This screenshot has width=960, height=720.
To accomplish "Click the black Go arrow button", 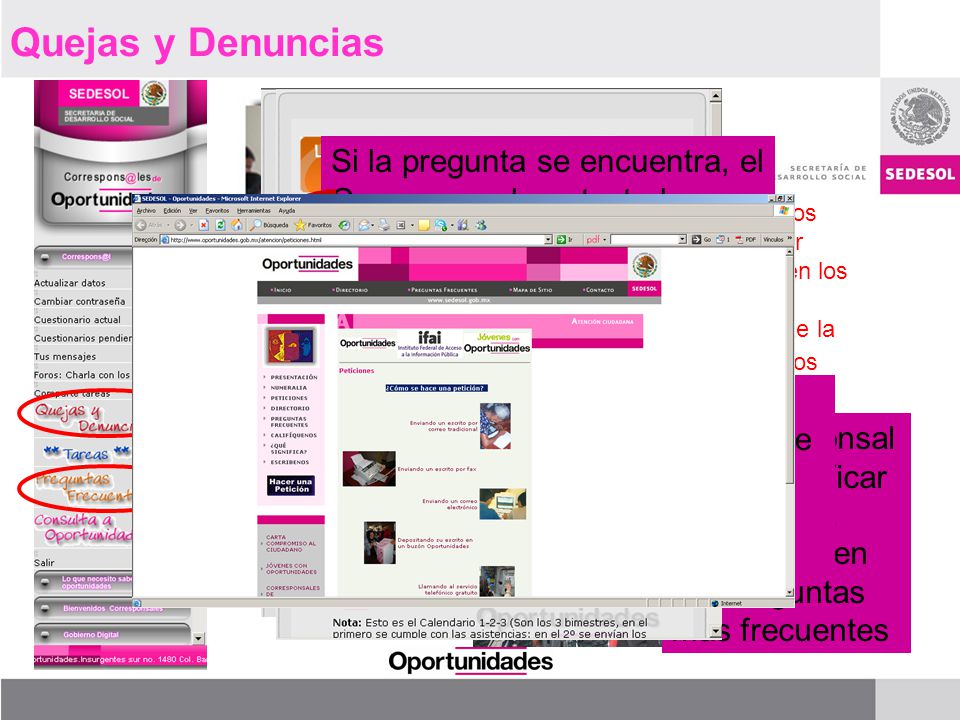I will pyautogui.click(x=696, y=239).
